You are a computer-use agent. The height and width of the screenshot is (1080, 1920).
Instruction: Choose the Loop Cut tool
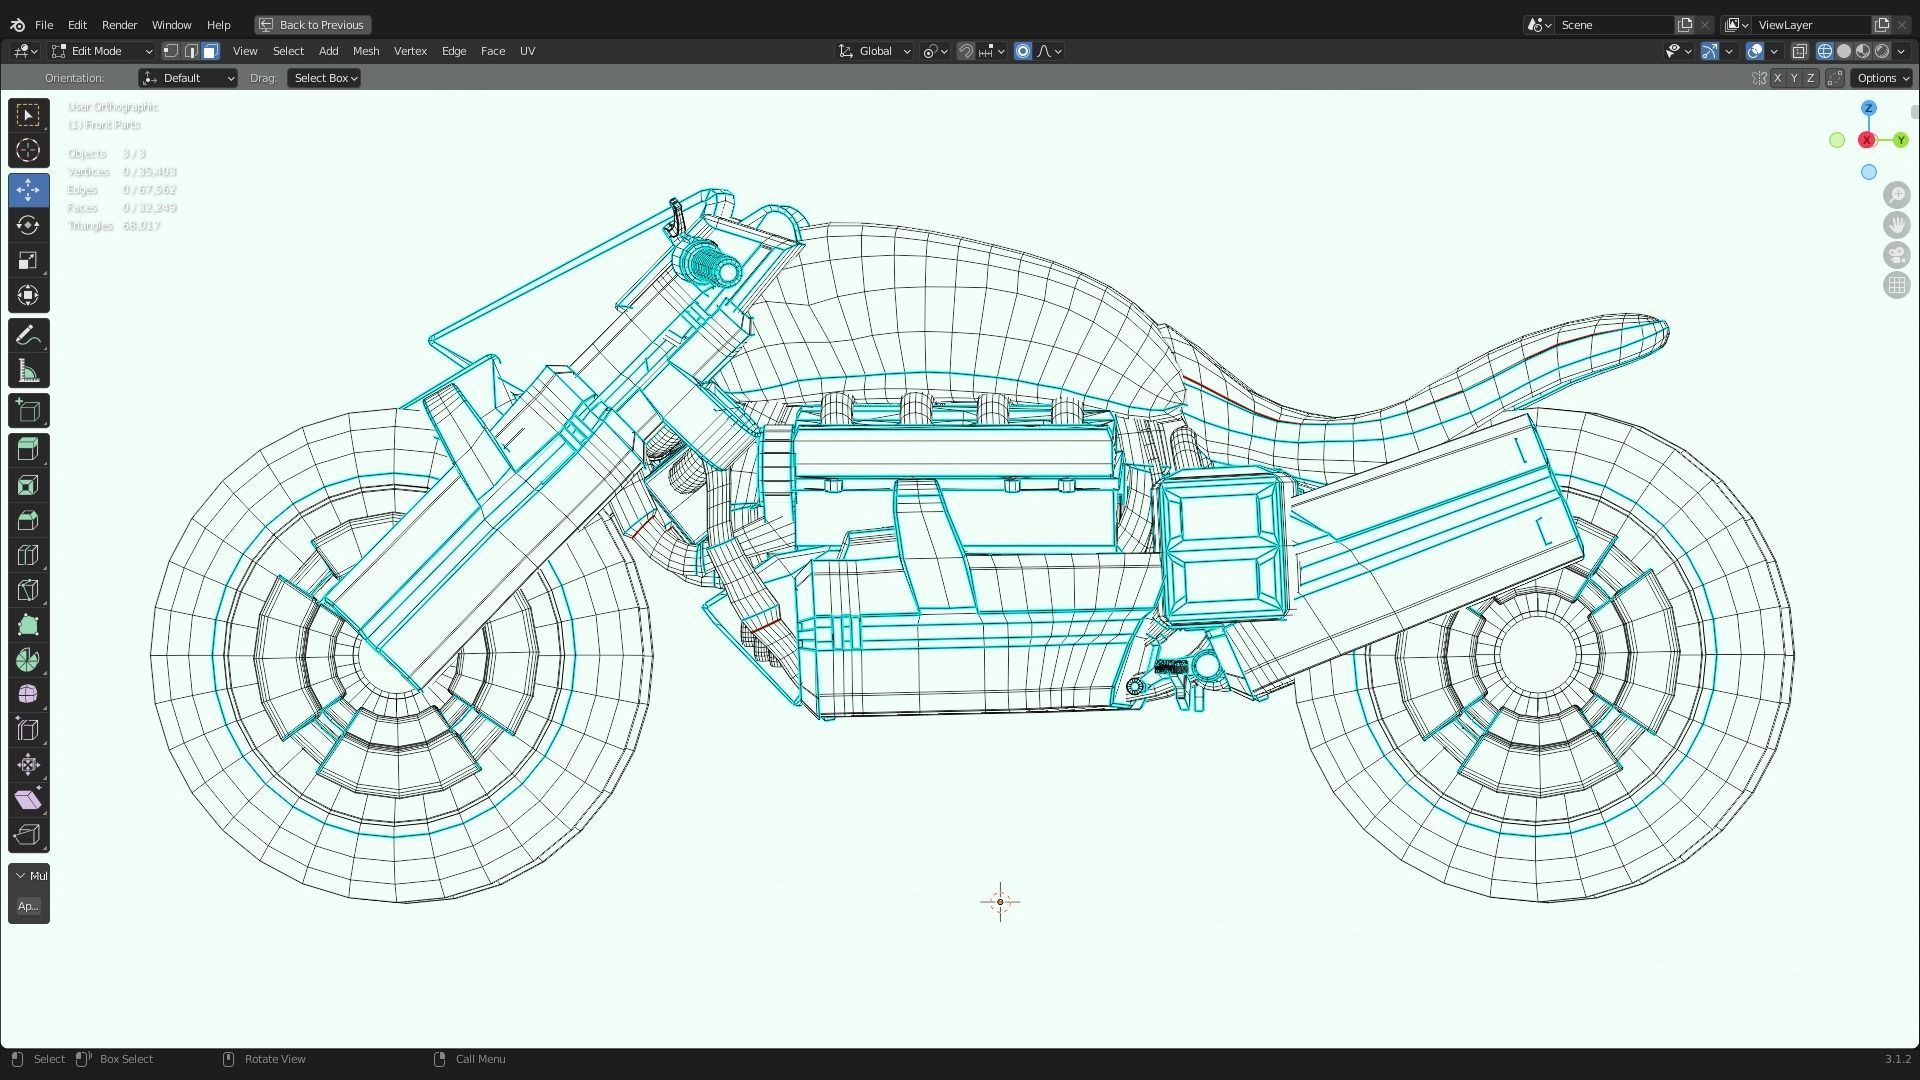tap(28, 556)
